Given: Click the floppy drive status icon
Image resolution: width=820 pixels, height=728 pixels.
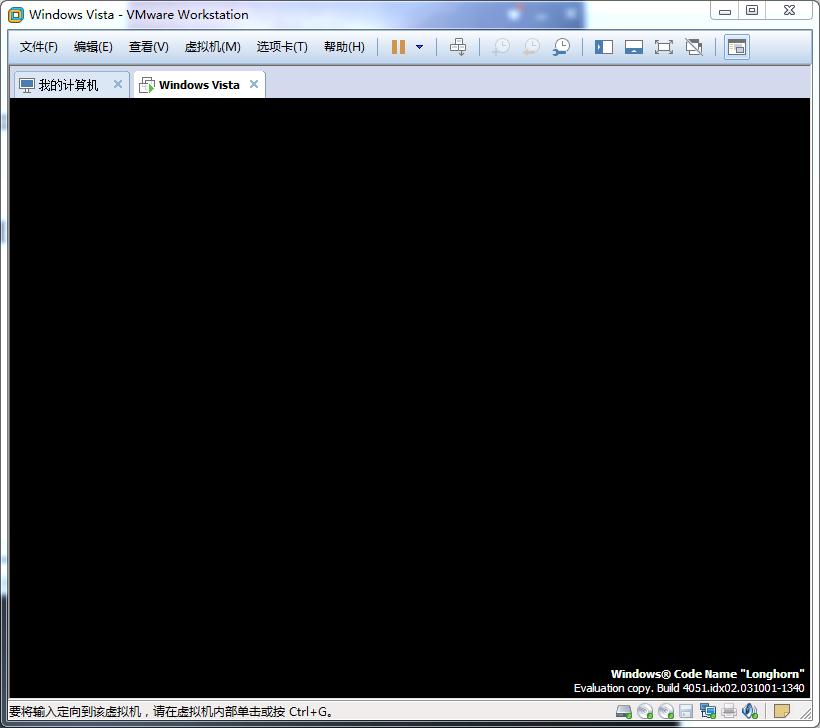Looking at the screenshot, I should (x=686, y=711).
